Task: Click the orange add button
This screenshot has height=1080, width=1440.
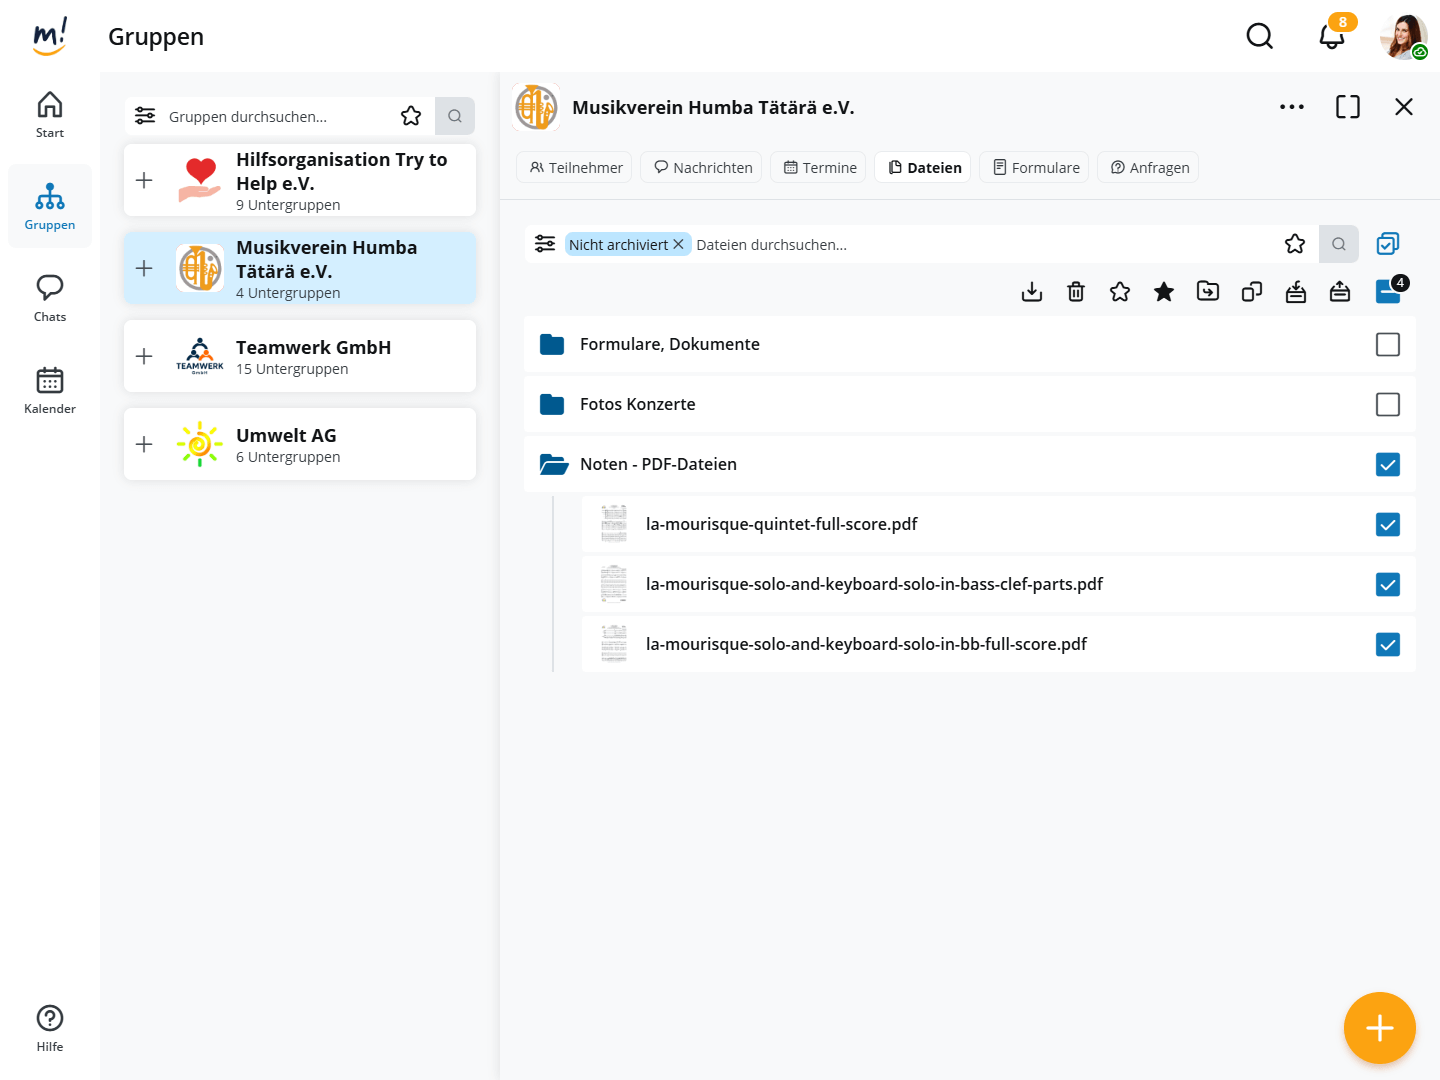Action: click(x=1379, y=1027)
